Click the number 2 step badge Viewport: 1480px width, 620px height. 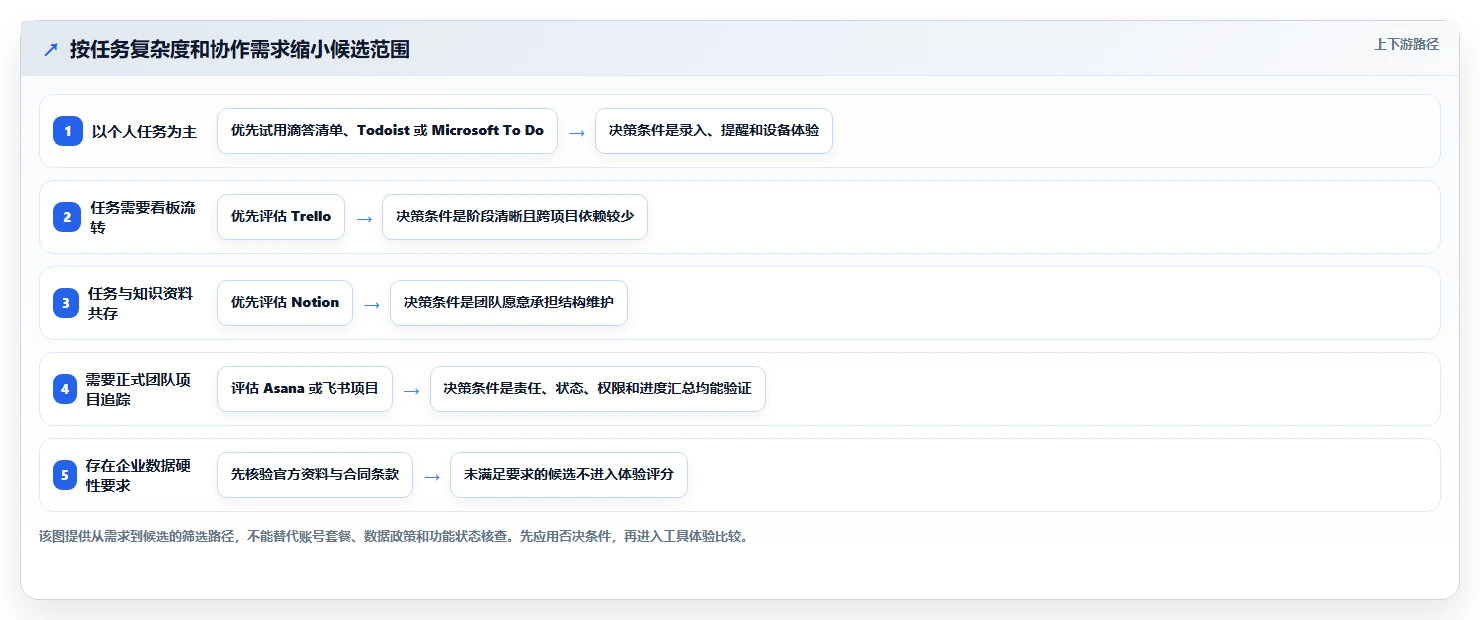tap(68, 217)
